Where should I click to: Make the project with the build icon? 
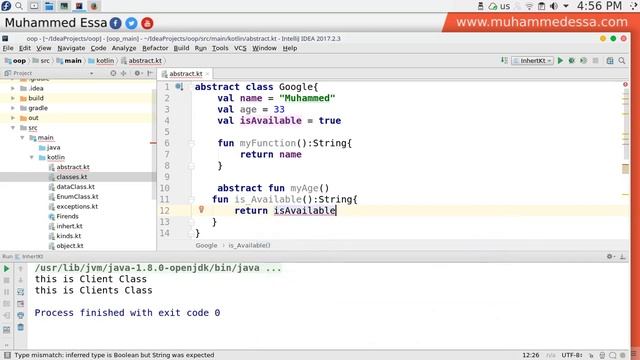[x=504, y=60]
